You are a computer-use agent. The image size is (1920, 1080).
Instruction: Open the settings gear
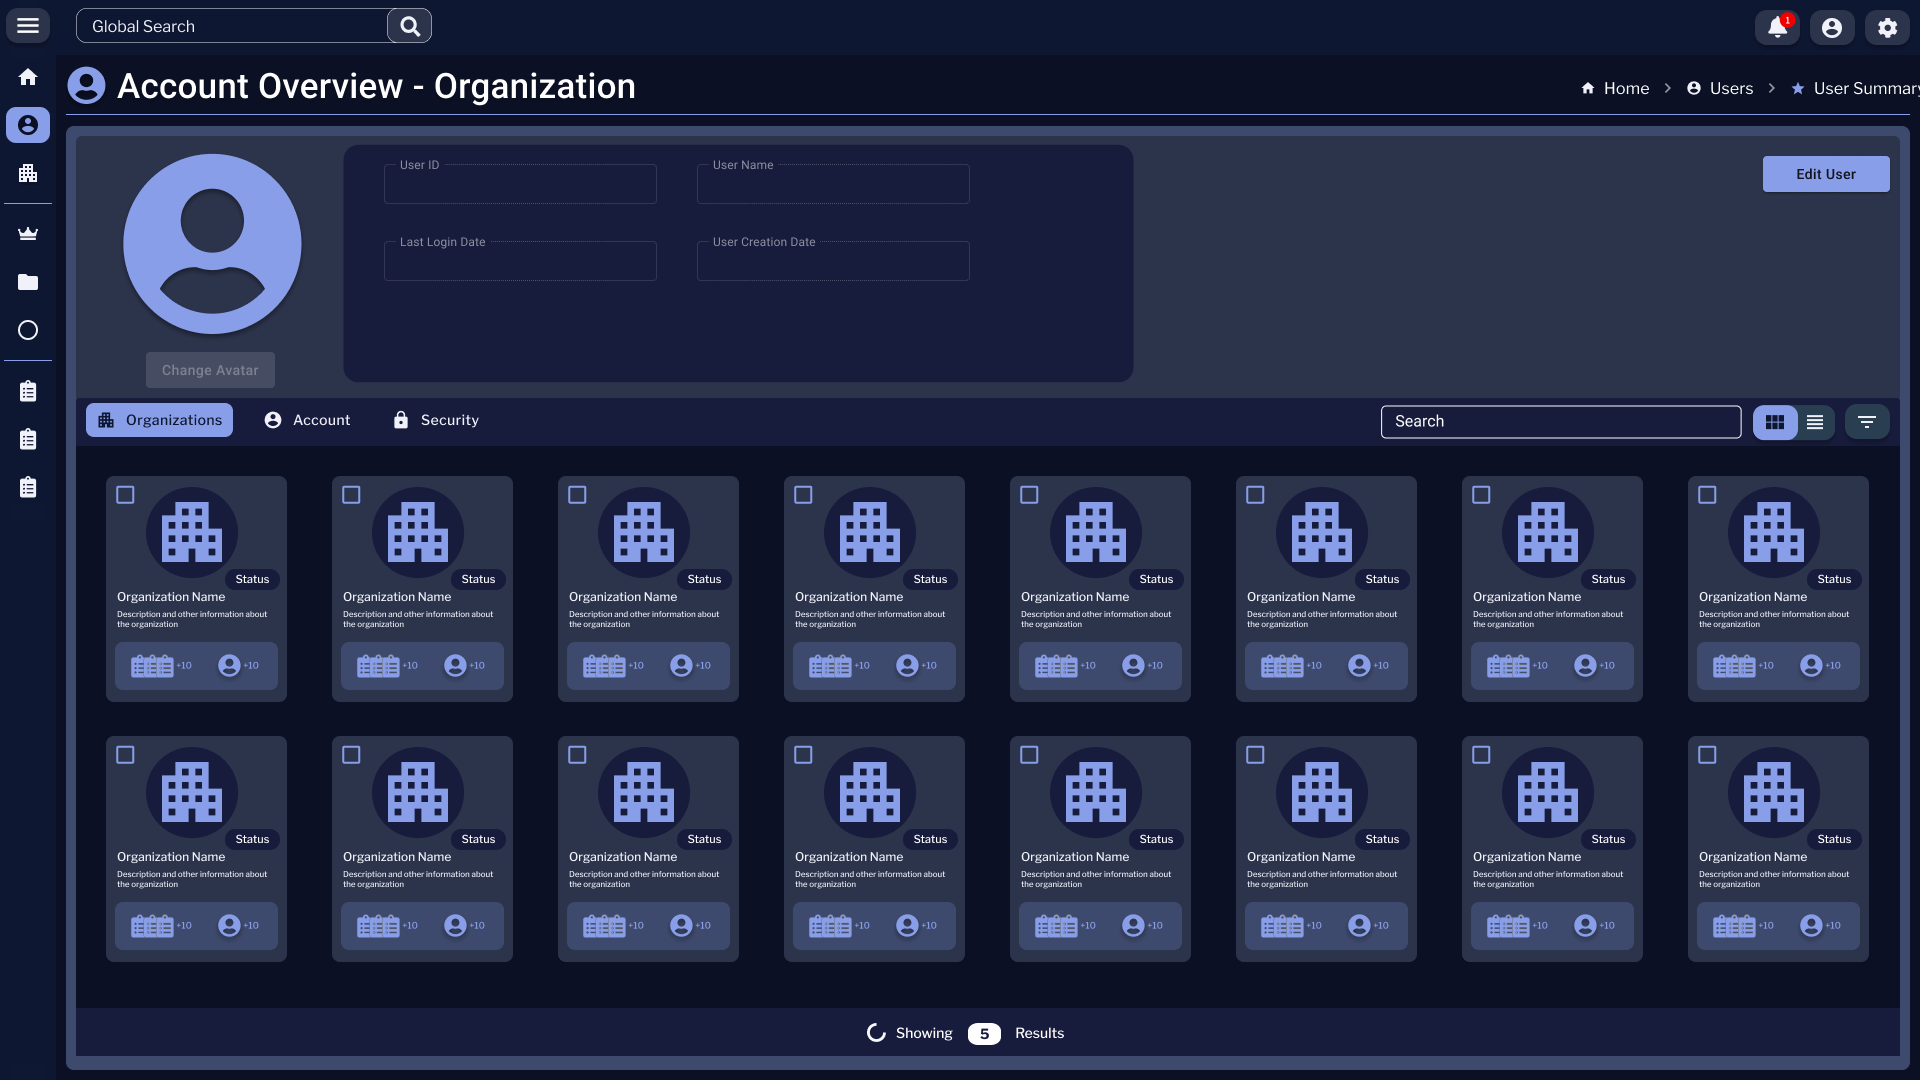click(x=1887, y=27)
